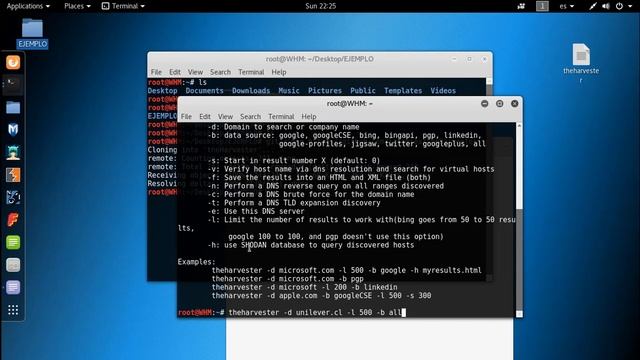Open the grey dock icon below the green editor

[13, 265]
